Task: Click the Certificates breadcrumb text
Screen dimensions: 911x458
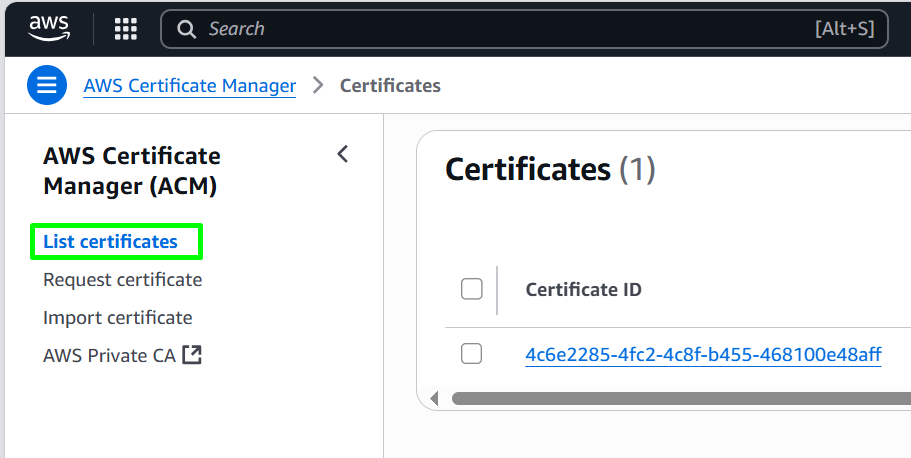Action: point(390,85)
